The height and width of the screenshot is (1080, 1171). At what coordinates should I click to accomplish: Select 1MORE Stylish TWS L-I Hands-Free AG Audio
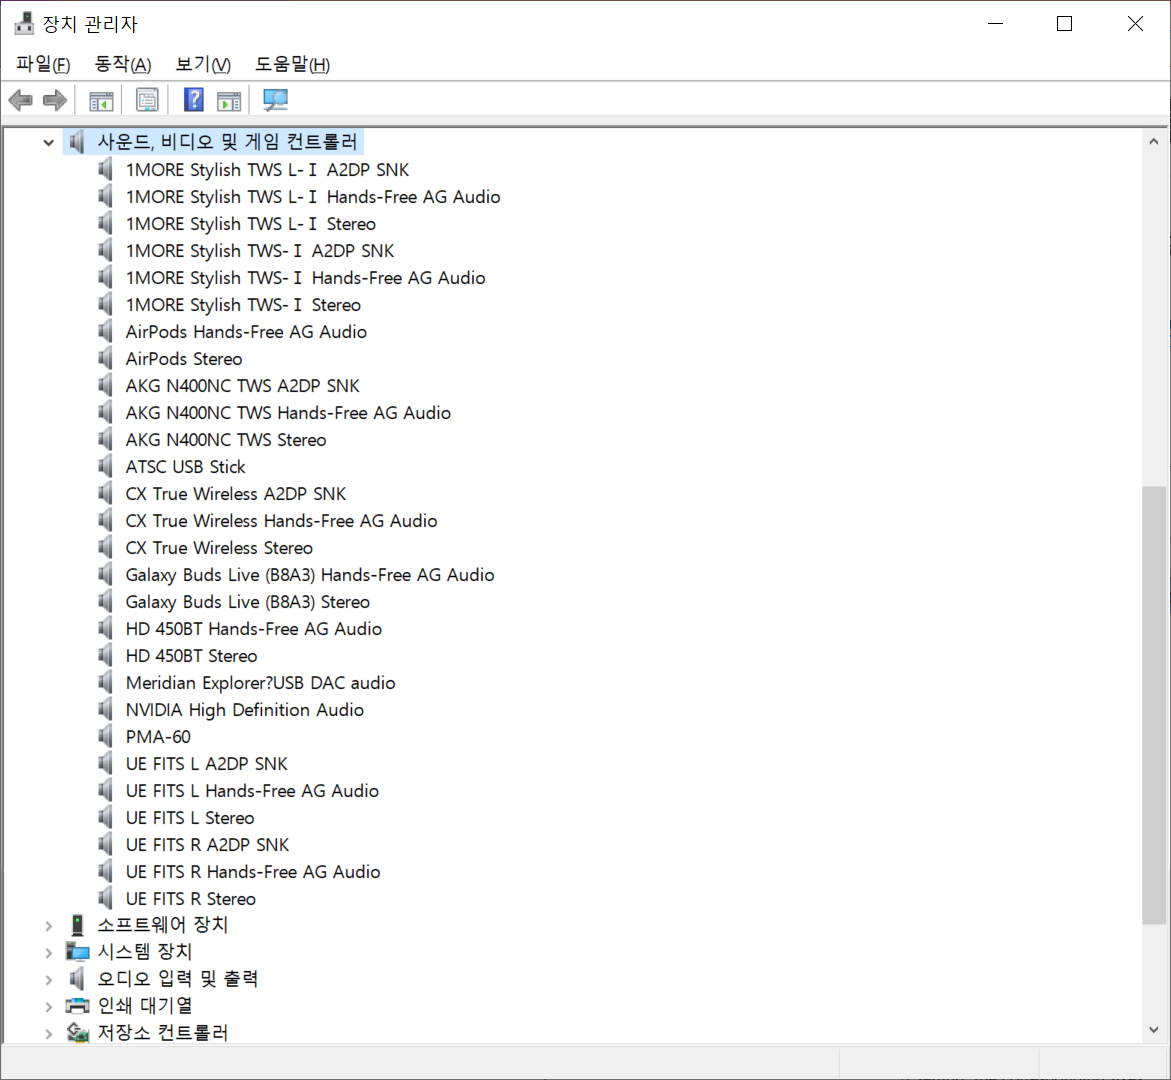313,196
